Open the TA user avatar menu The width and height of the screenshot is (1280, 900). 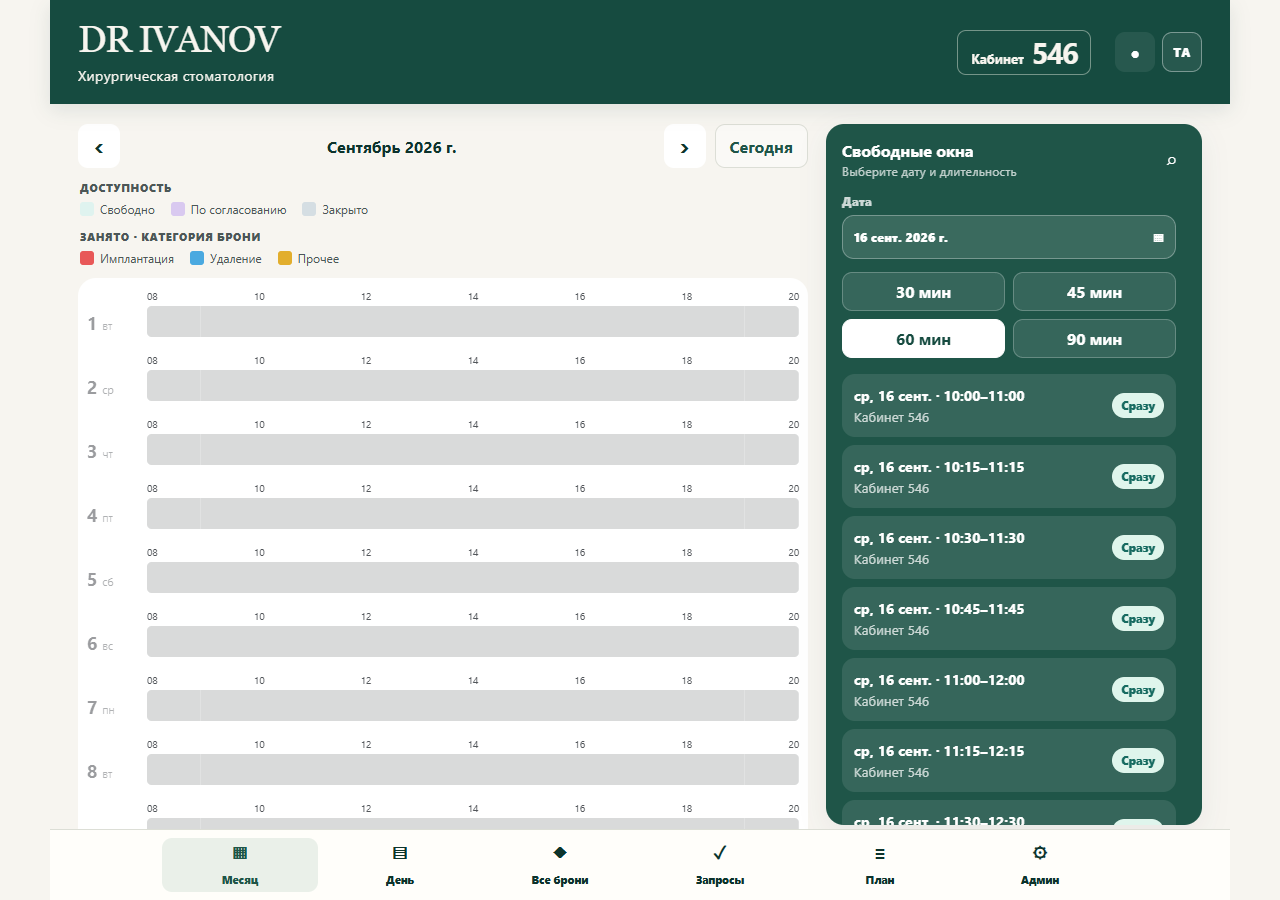[1182, 53]
